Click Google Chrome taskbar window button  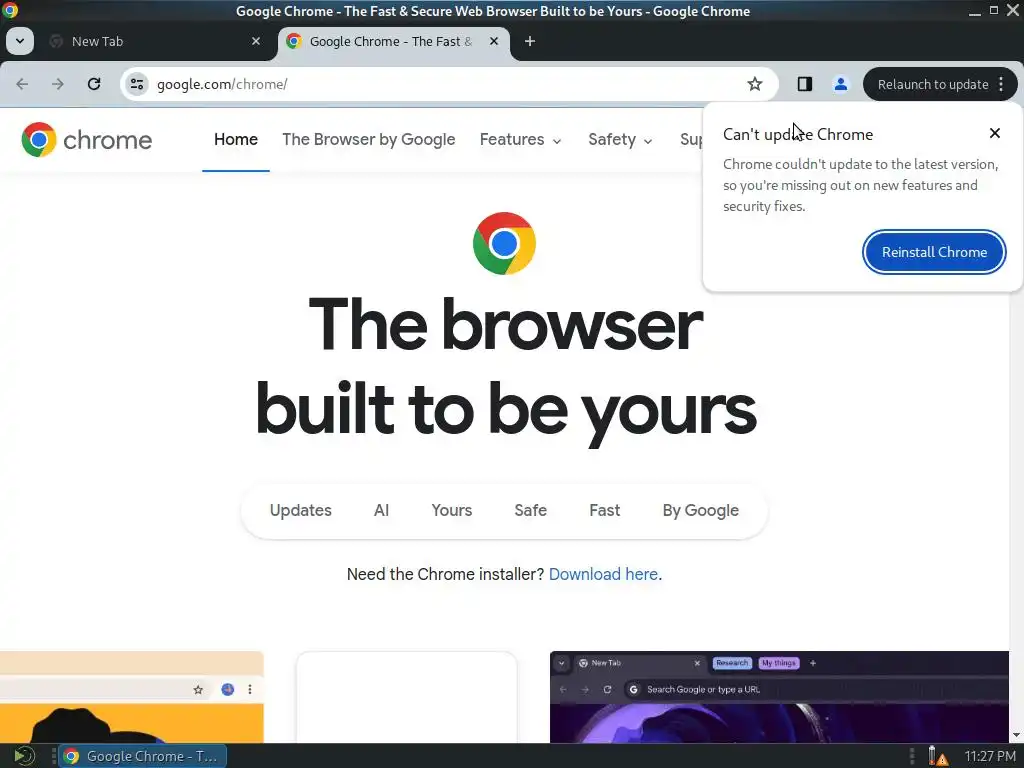click(x=143, y=756)
